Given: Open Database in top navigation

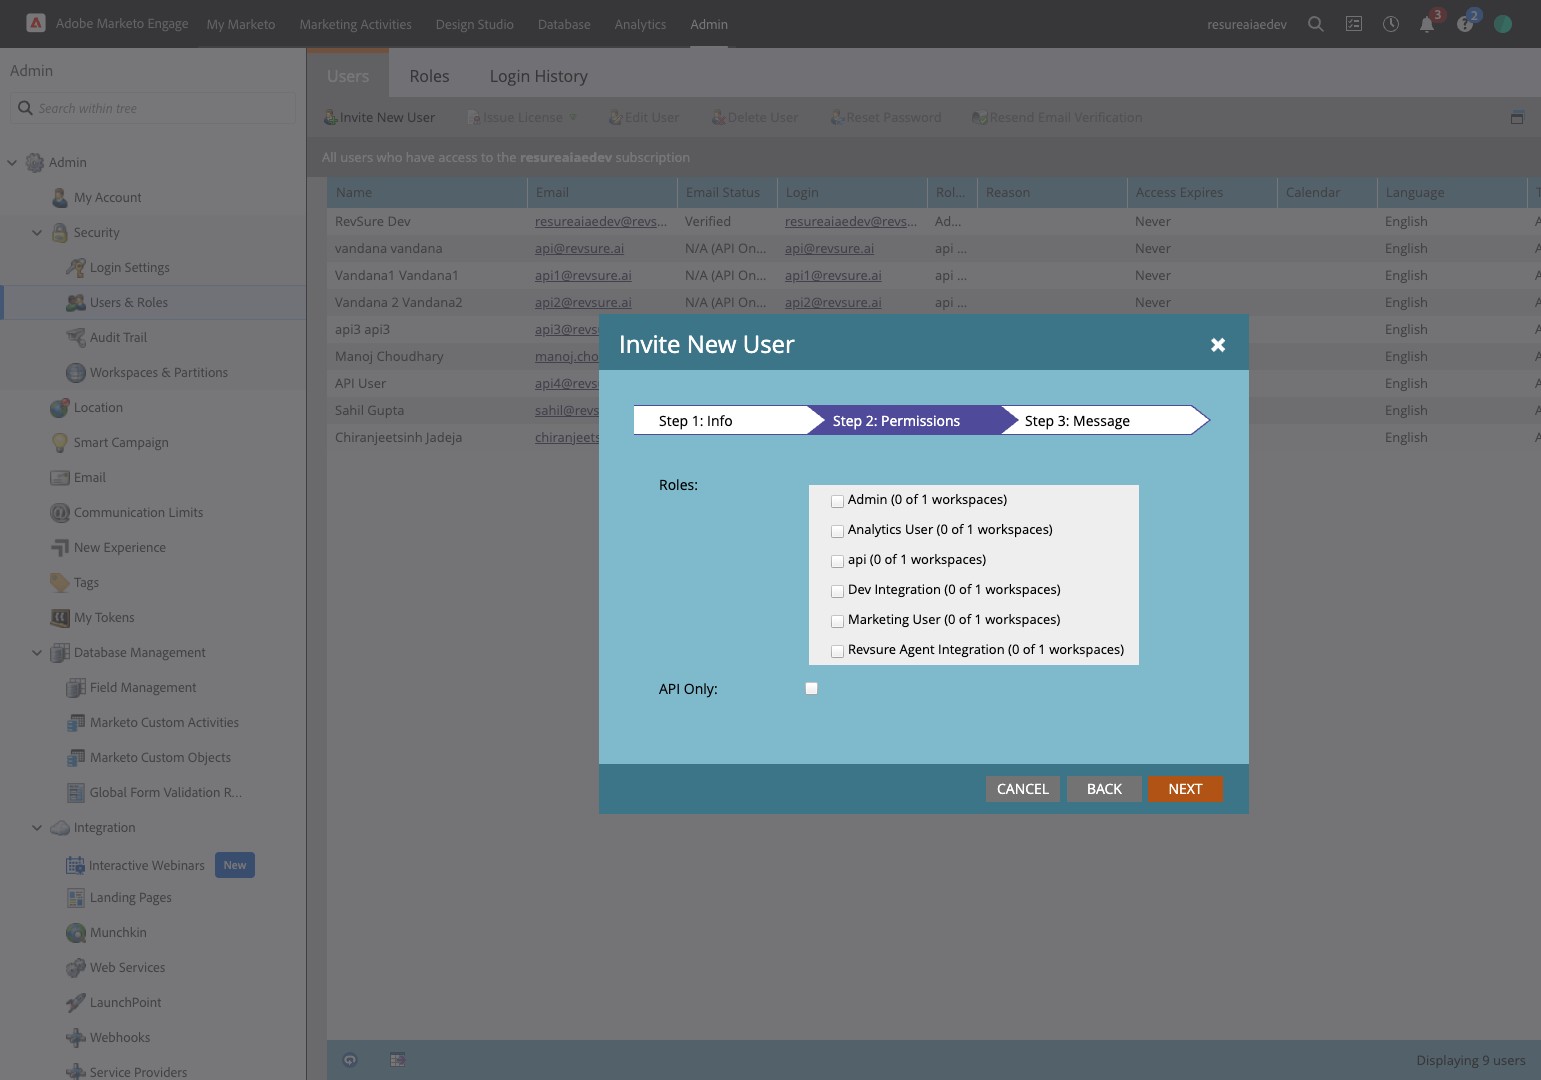Looking at the screenshot, I should (x=564, y=24).
